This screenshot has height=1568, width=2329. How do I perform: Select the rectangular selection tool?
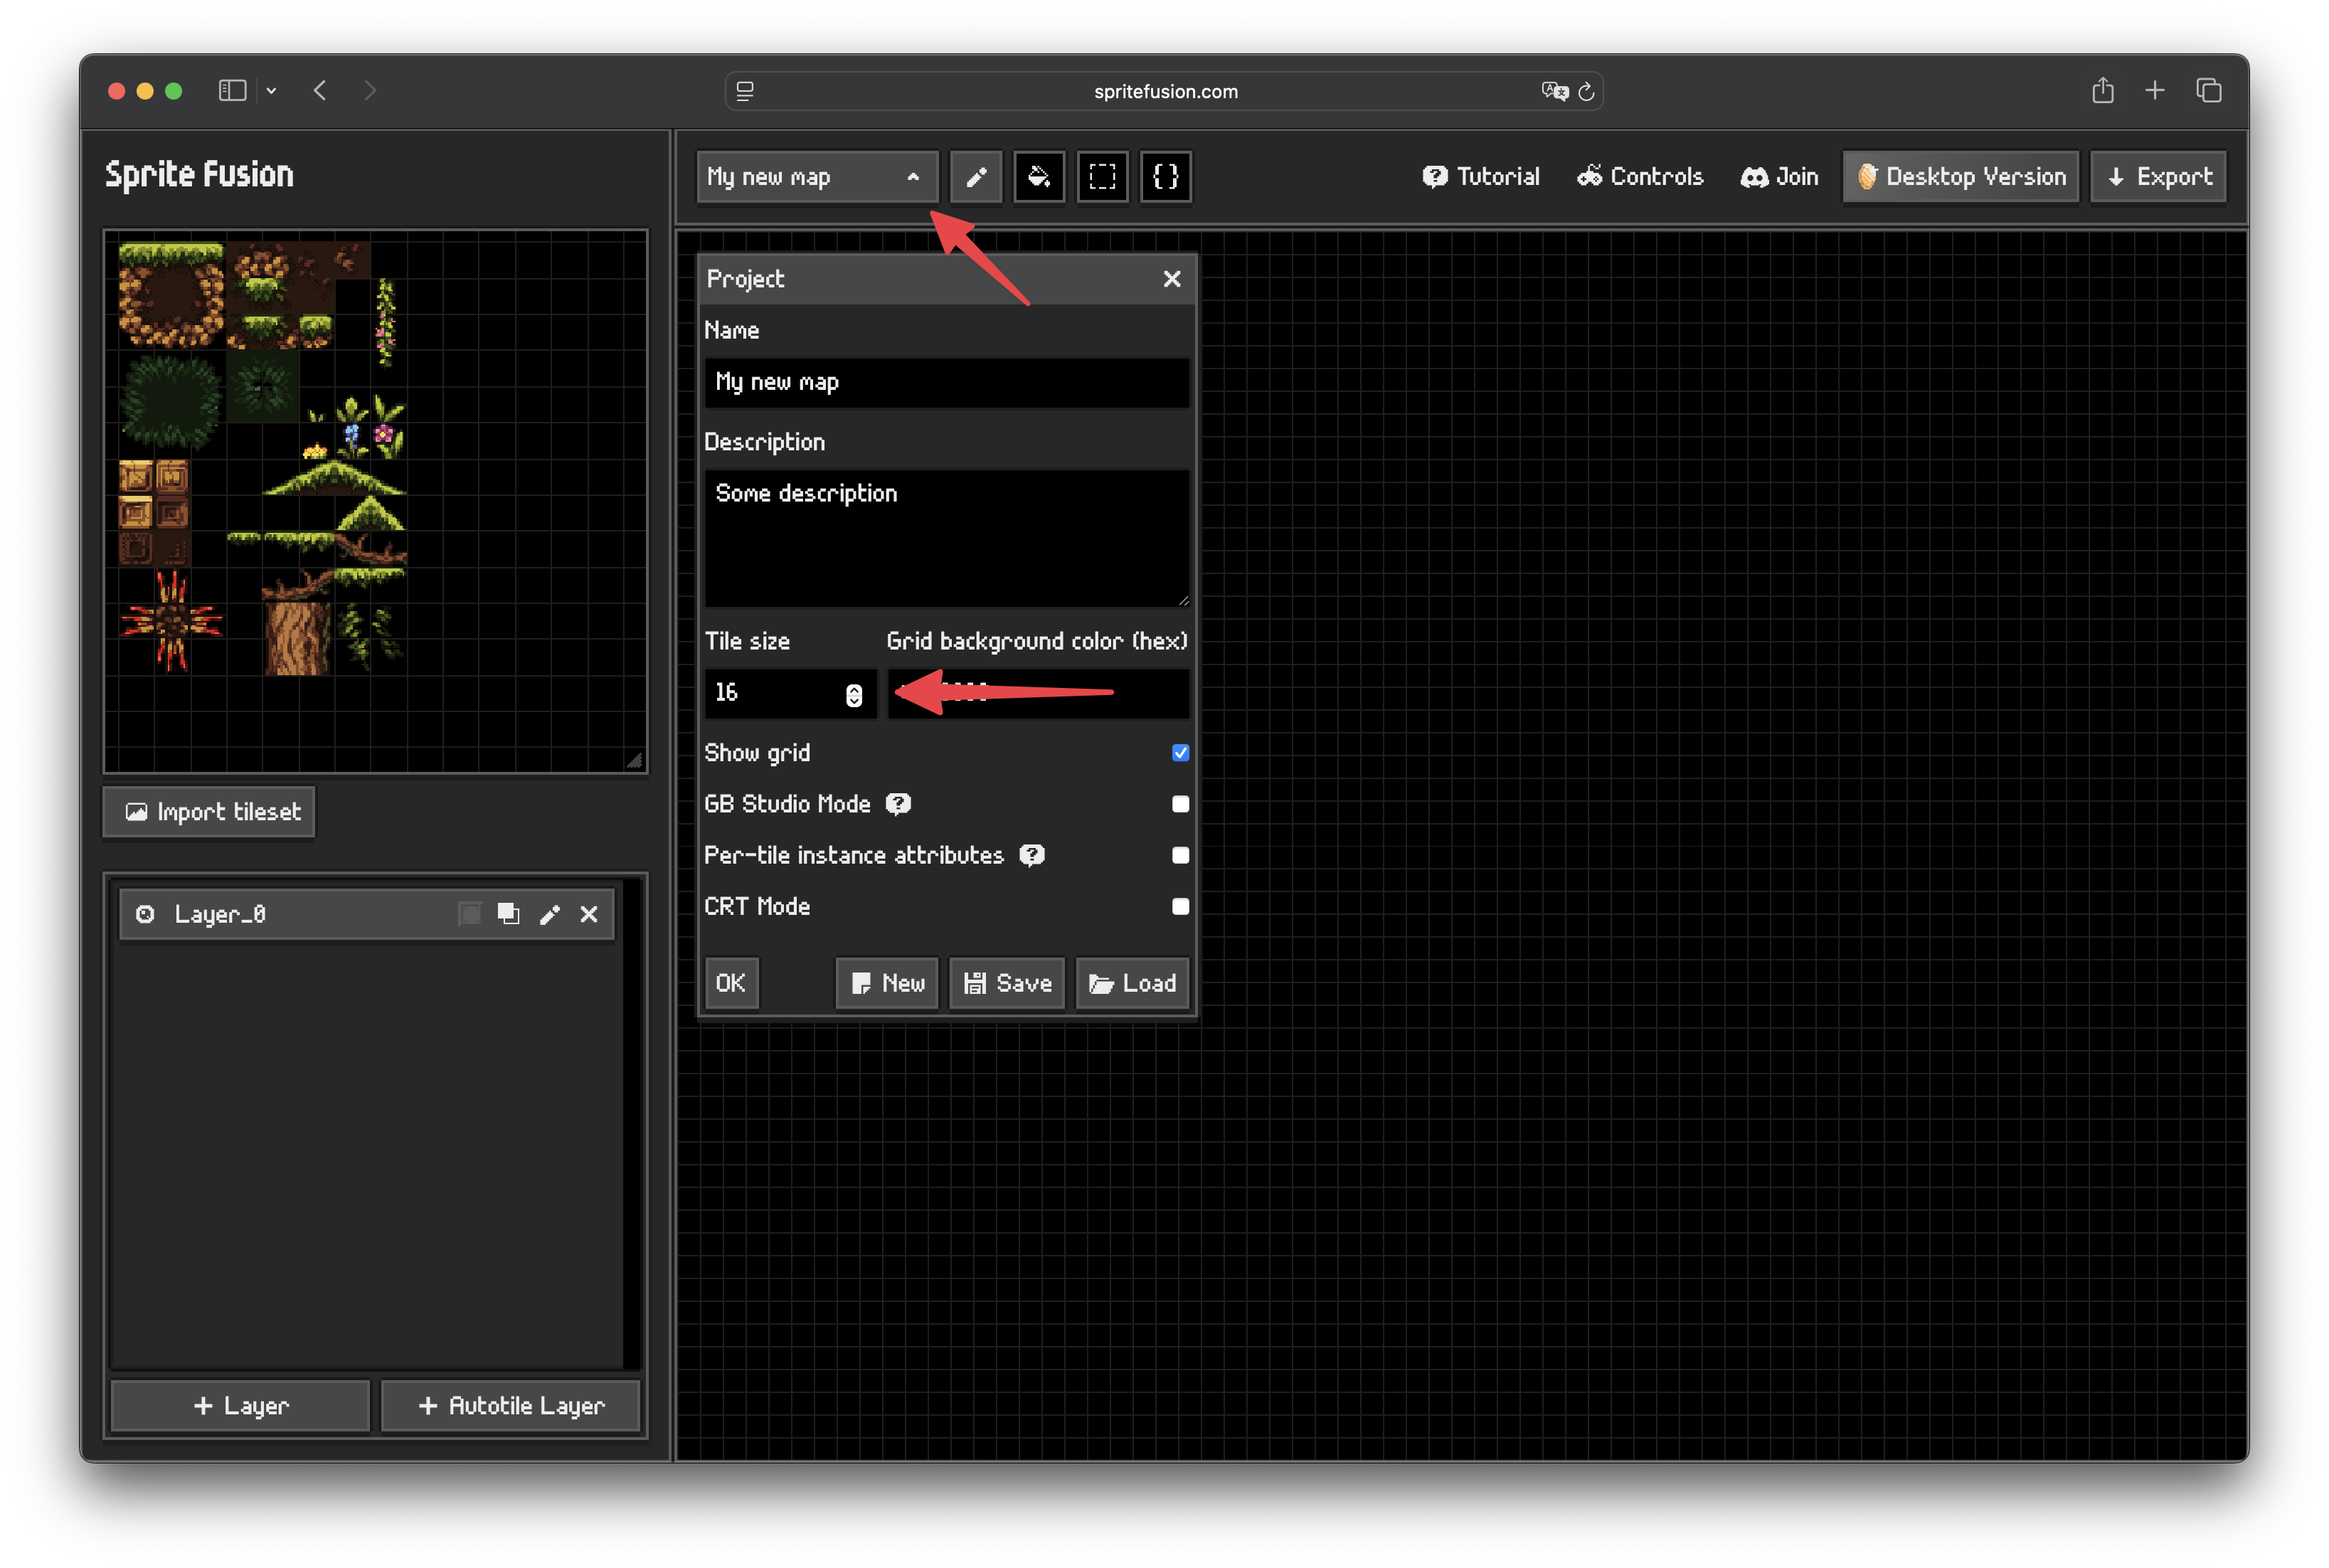[x=1102, y=177]
